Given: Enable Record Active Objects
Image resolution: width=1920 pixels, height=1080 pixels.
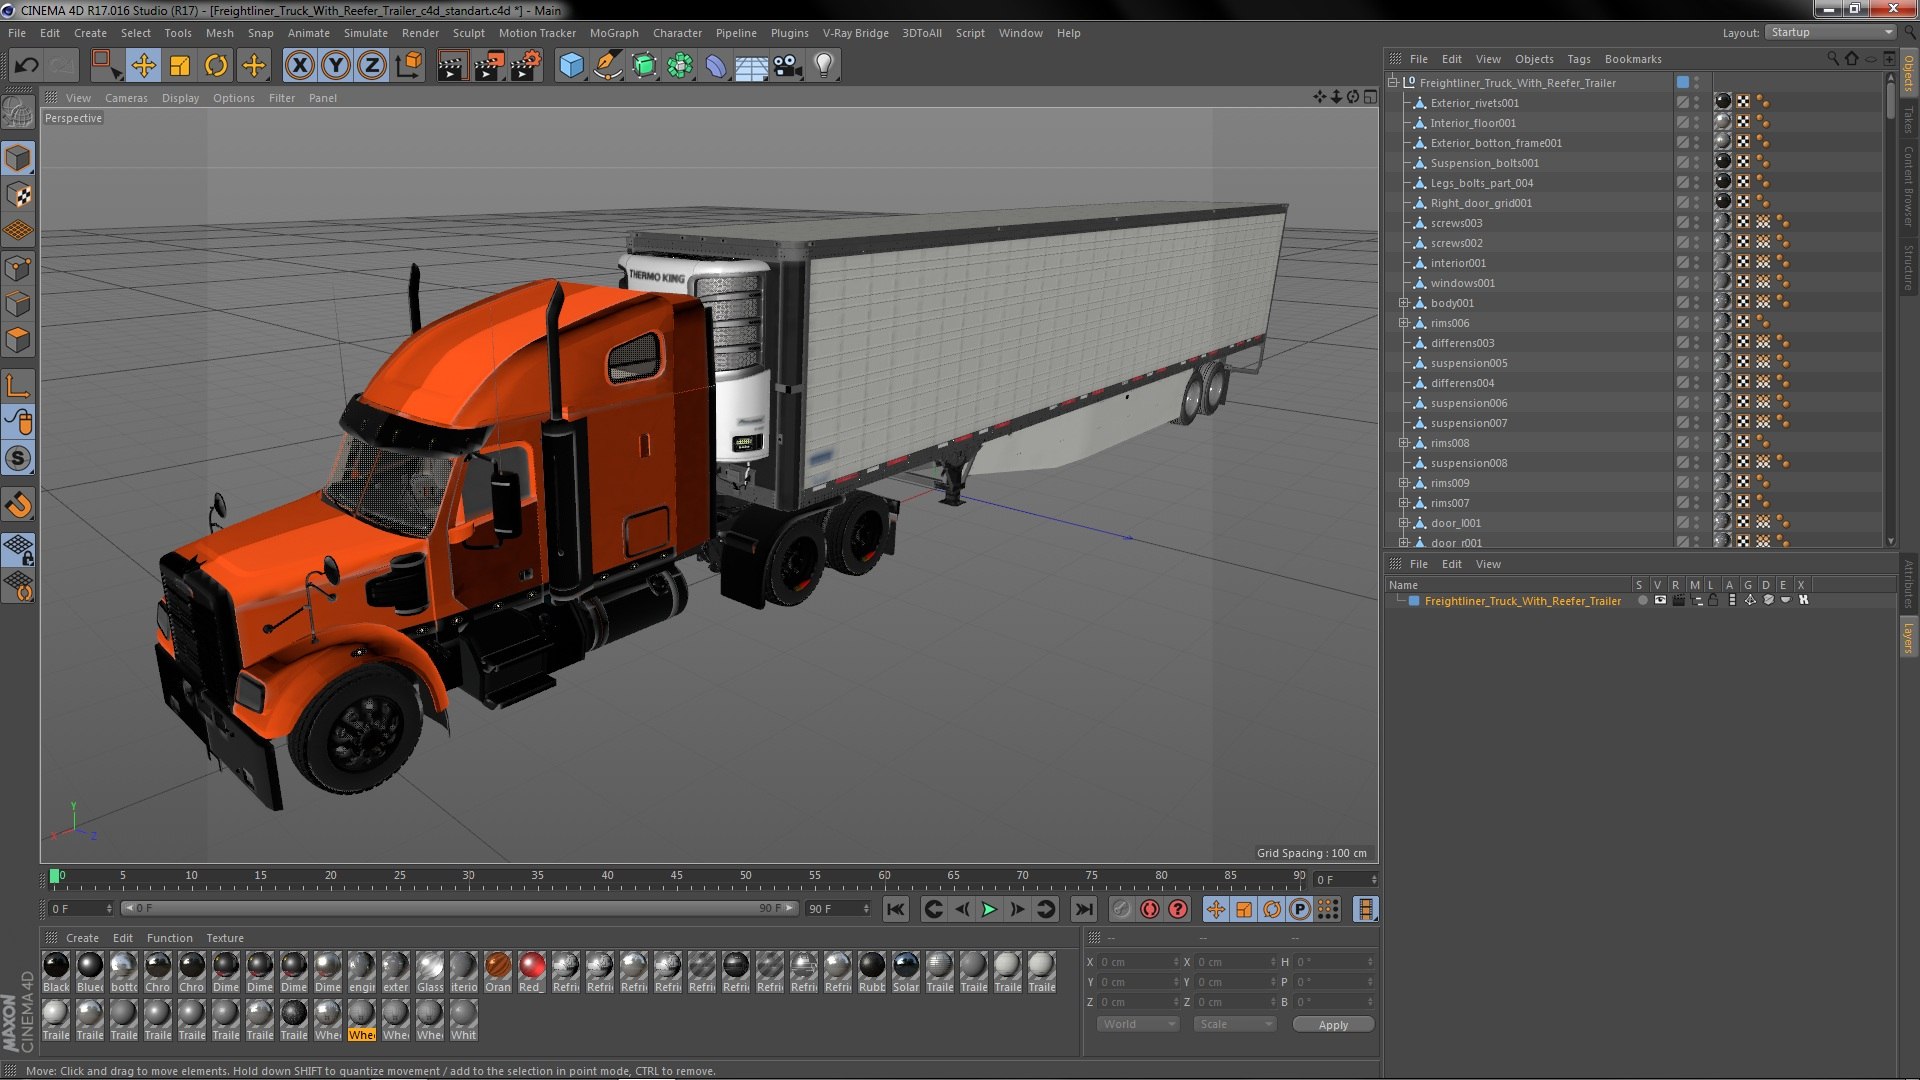Looking at the screenshot, I should 1121,909.
